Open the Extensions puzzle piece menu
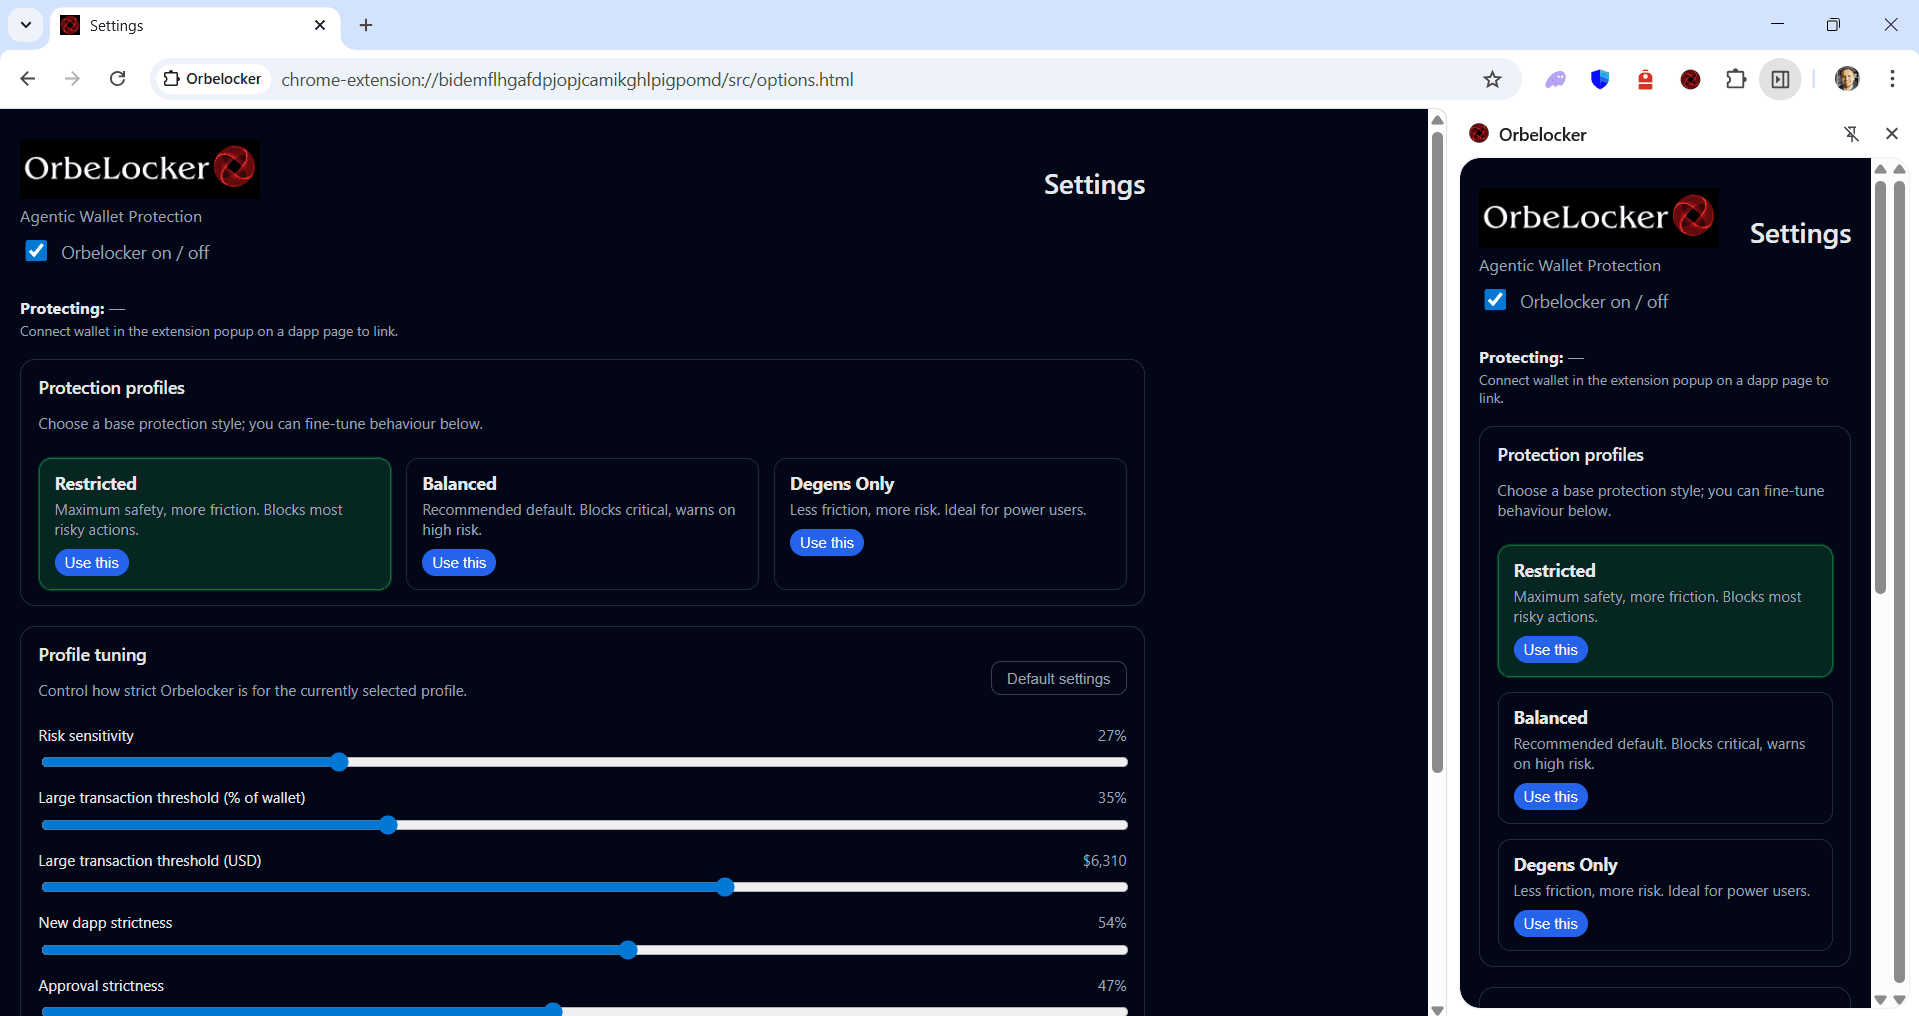The image size is (1919, 1016). coord(1736,79)
